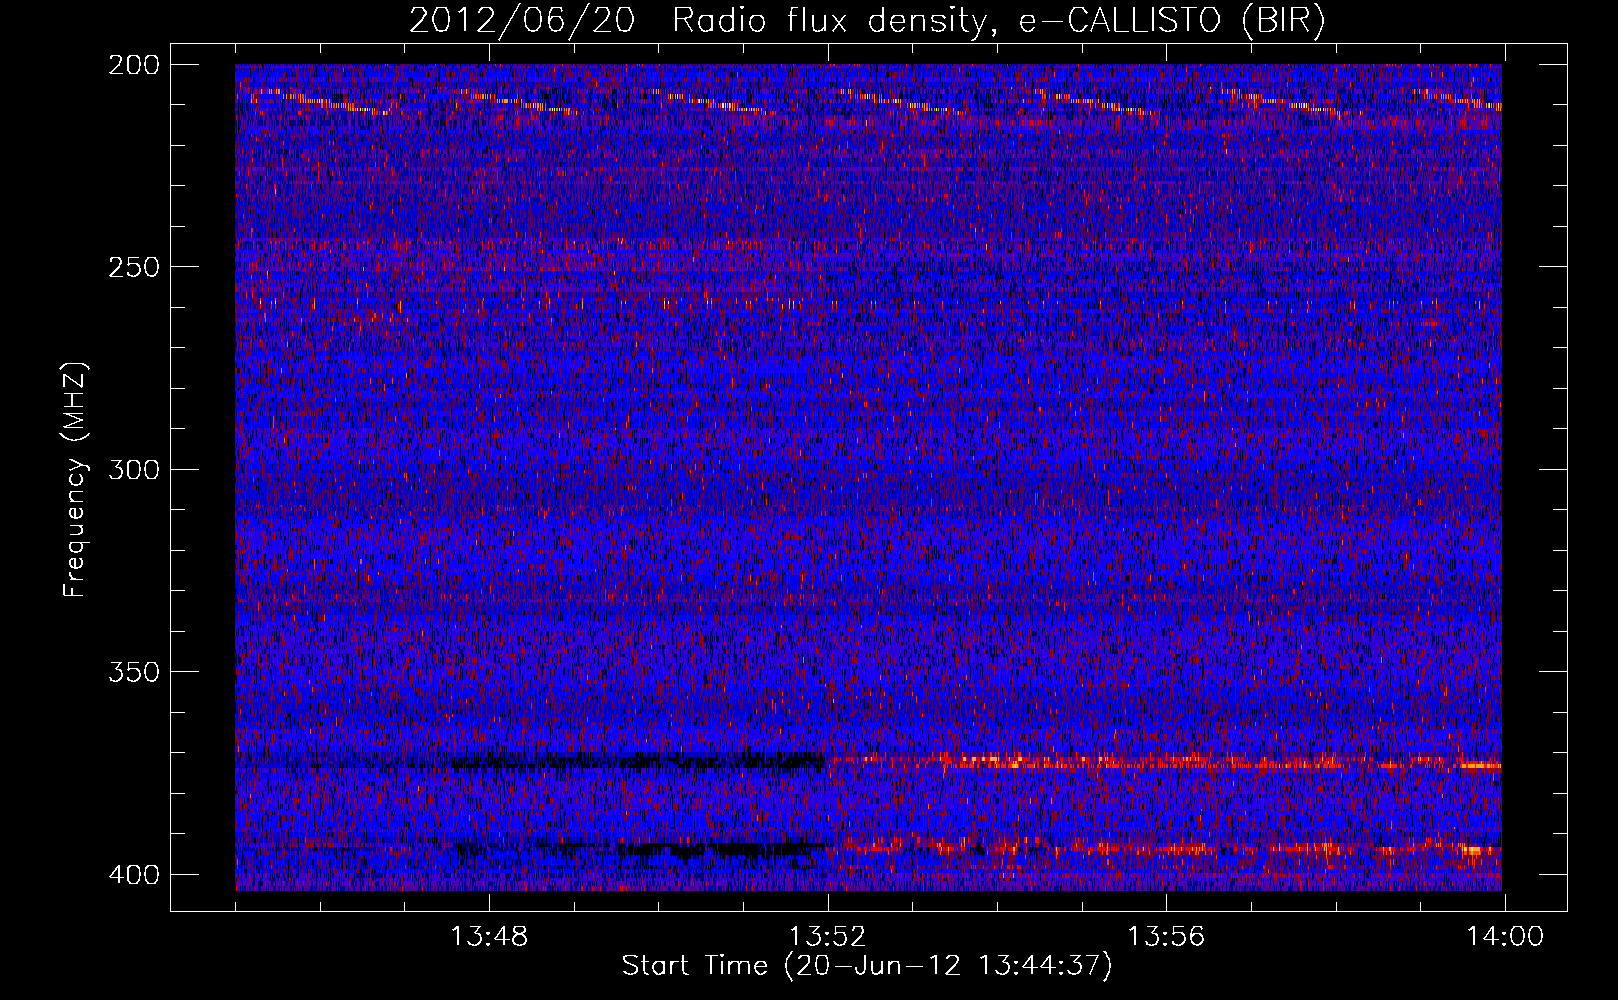Viewport: 1618px width, 1000px height.
Task: Click the plot title 'Radio flux density, e-CALLISTO (BIR)'
Action: pos(998,20)
